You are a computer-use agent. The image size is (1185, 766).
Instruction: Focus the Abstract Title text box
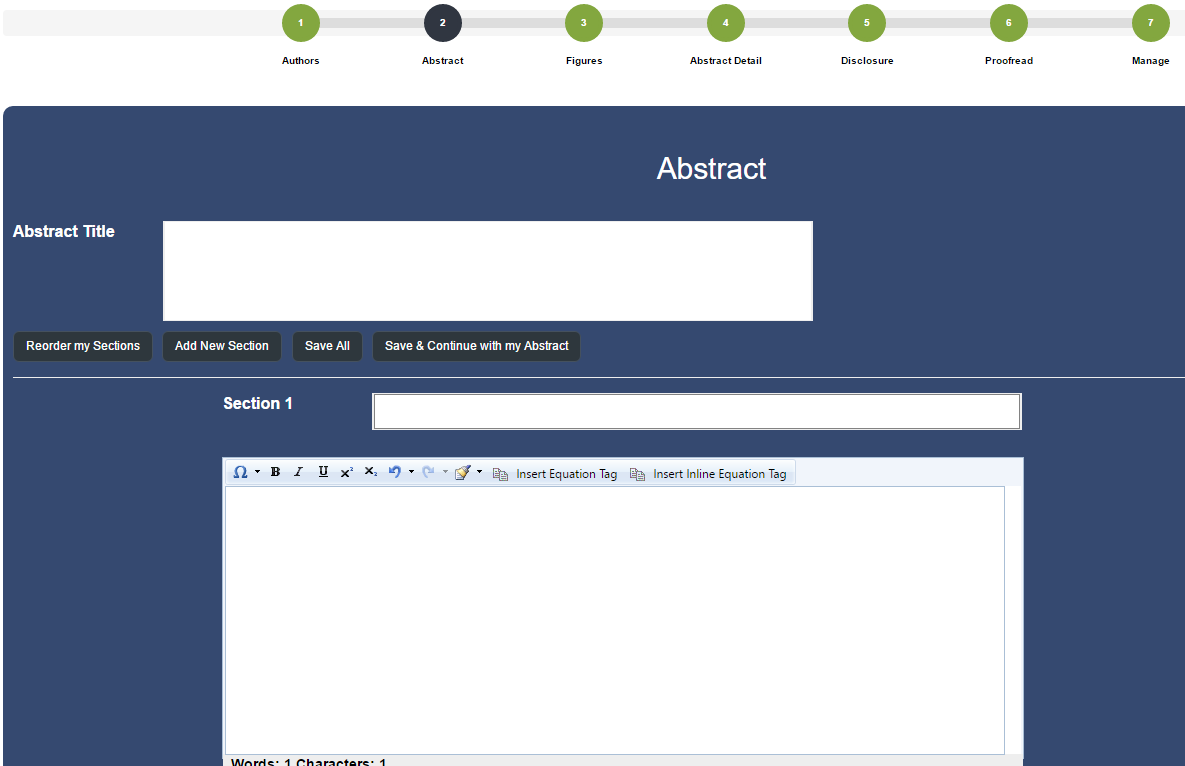pos(487,271)
